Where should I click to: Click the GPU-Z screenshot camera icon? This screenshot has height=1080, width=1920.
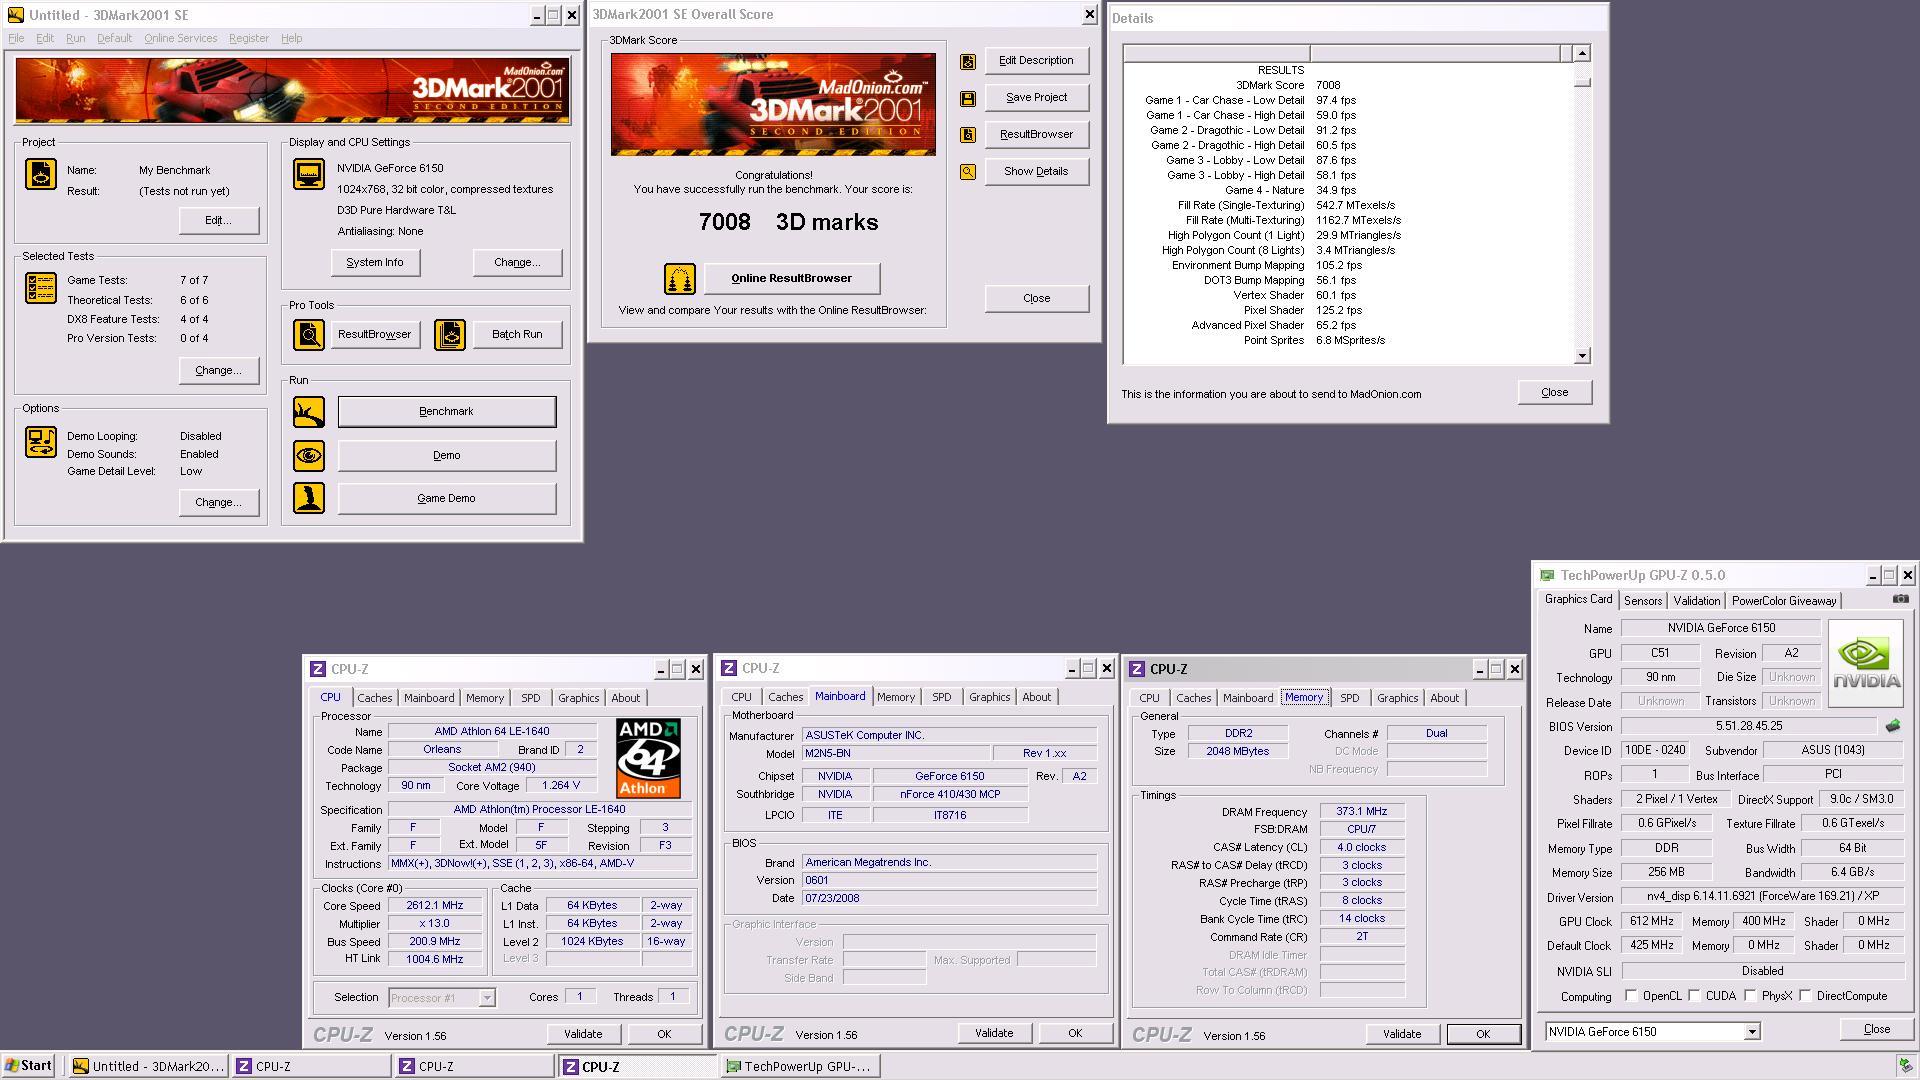click(1900, 599)
